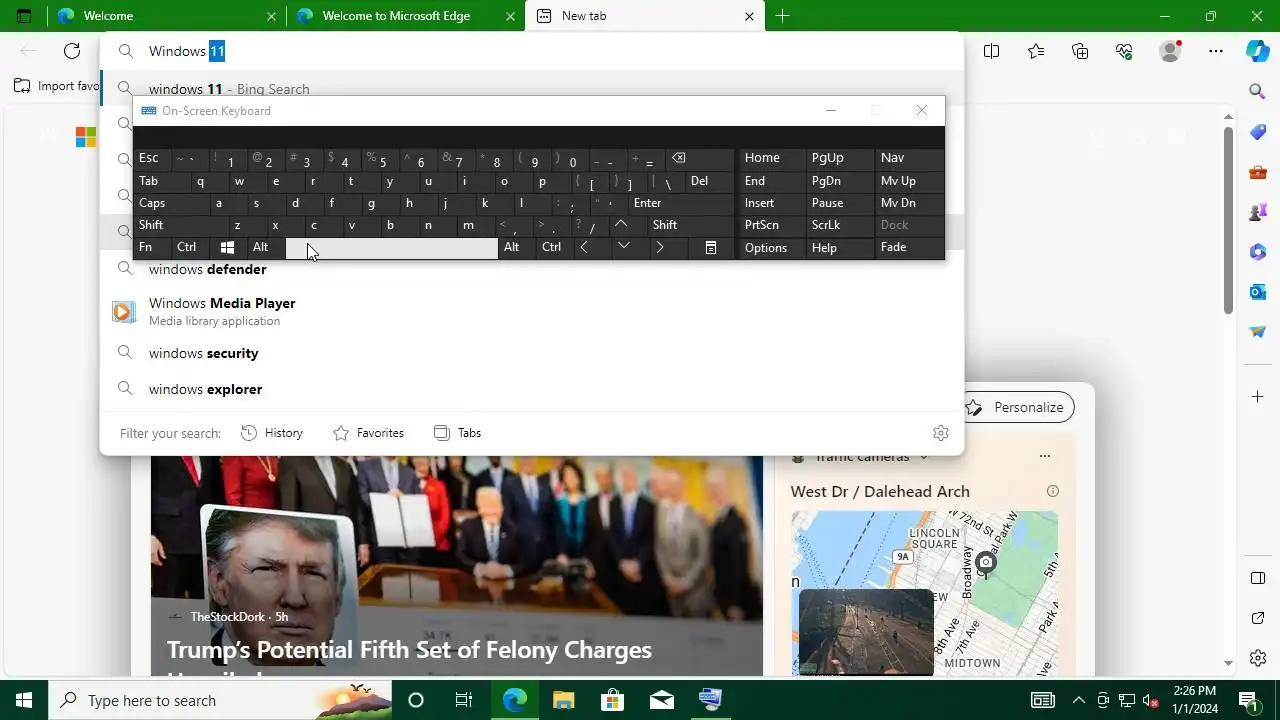
Task: Open the Tab actions menu icon
Action: point(24,16)
